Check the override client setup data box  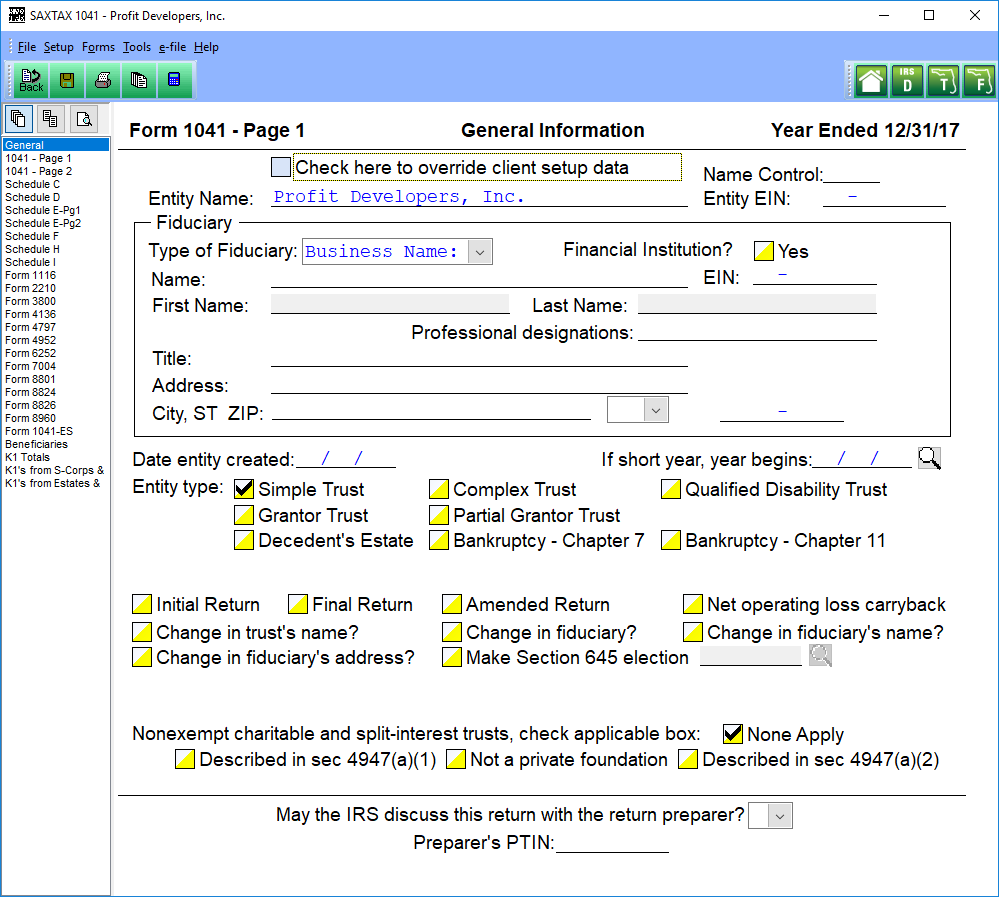tap(281, 167)
